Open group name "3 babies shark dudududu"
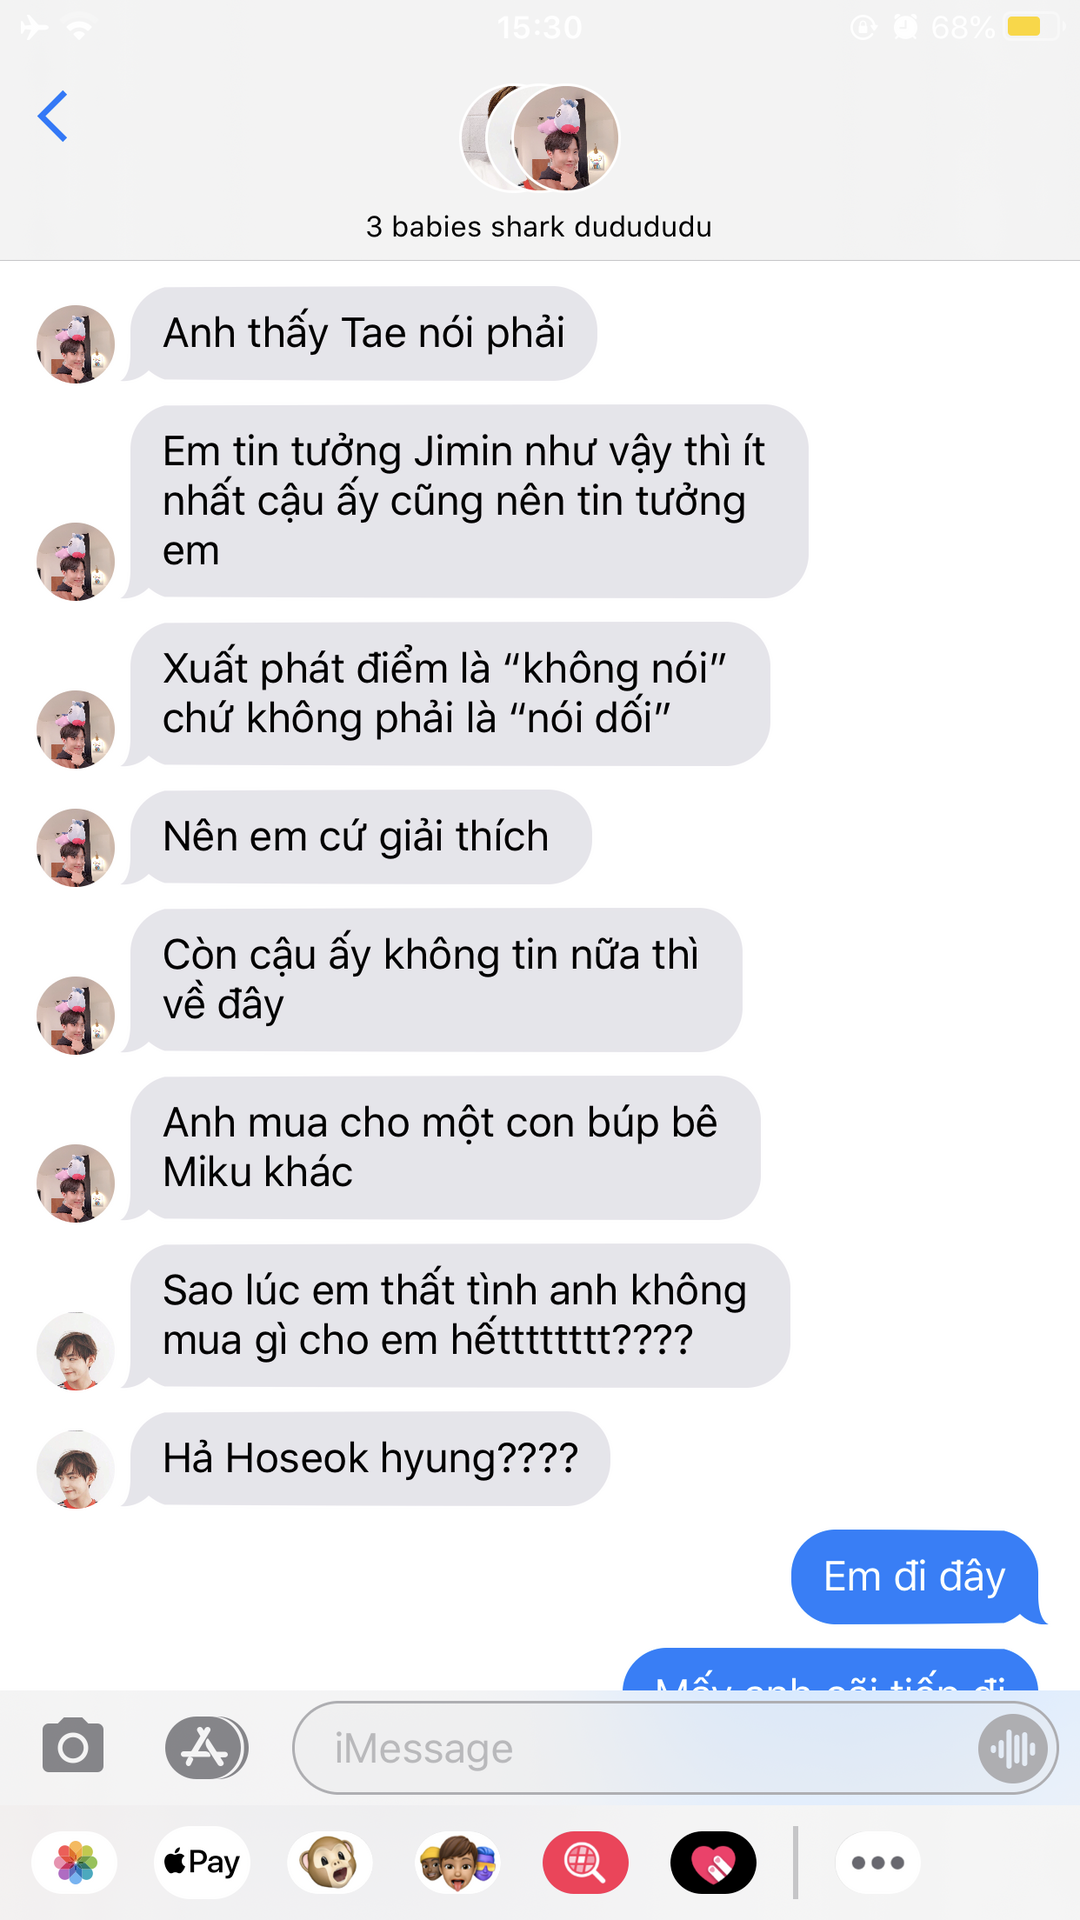The image size is (1080, 1920). click(539, 227)
